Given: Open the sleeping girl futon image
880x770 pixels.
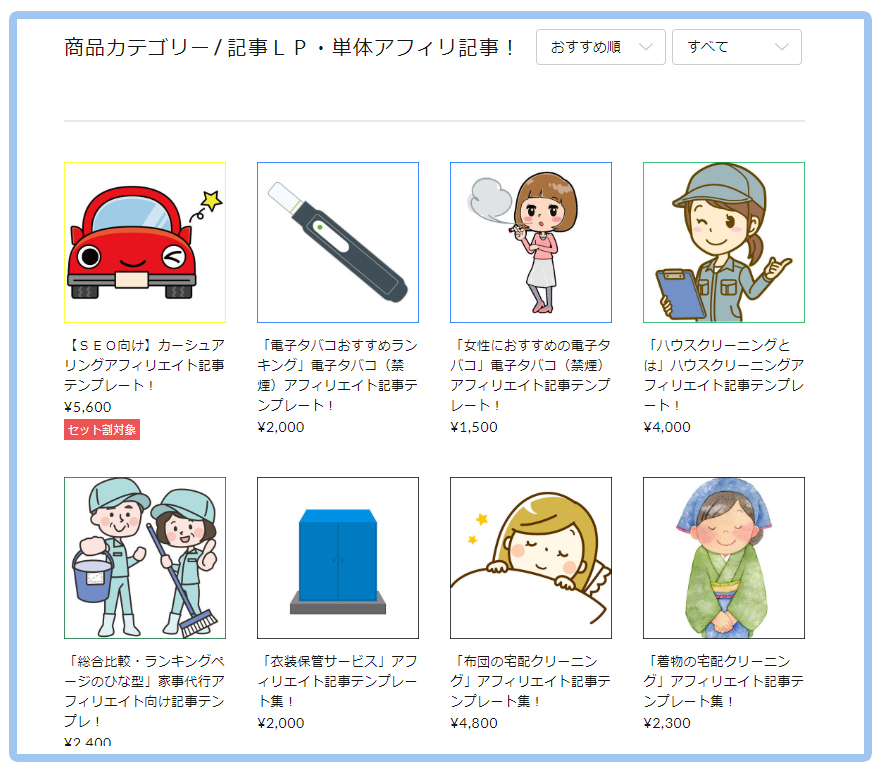Looking at the screenshot, I should (x=531, y=558).
